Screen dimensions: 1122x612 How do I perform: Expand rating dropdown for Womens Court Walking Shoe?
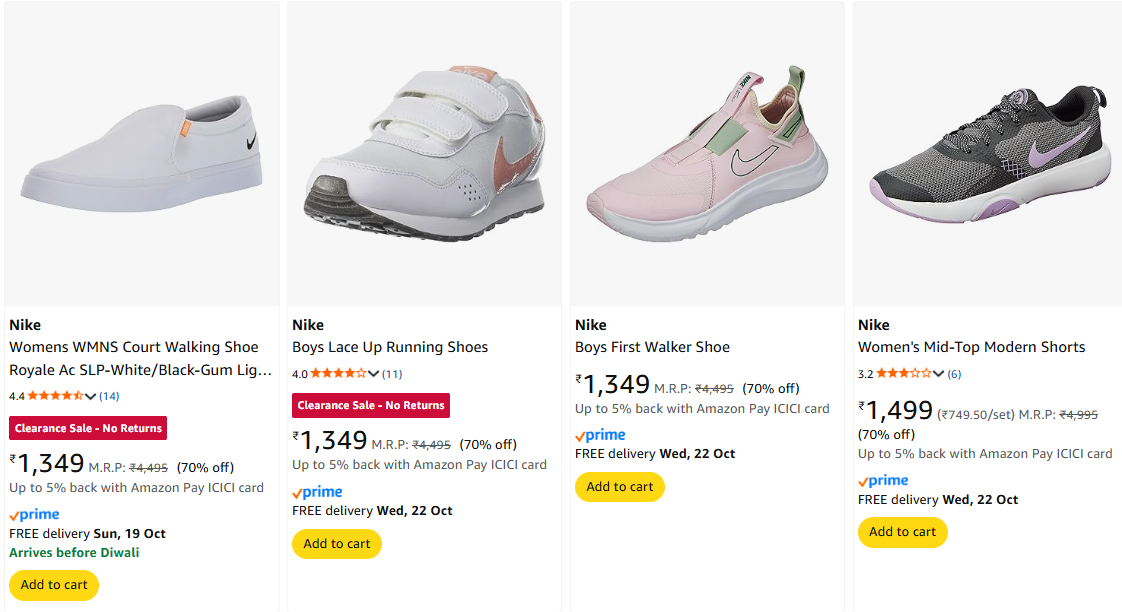91,396
